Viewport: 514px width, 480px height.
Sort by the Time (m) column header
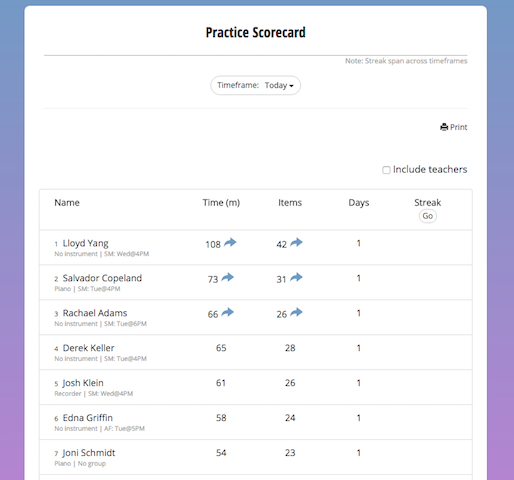coord(221,203)
